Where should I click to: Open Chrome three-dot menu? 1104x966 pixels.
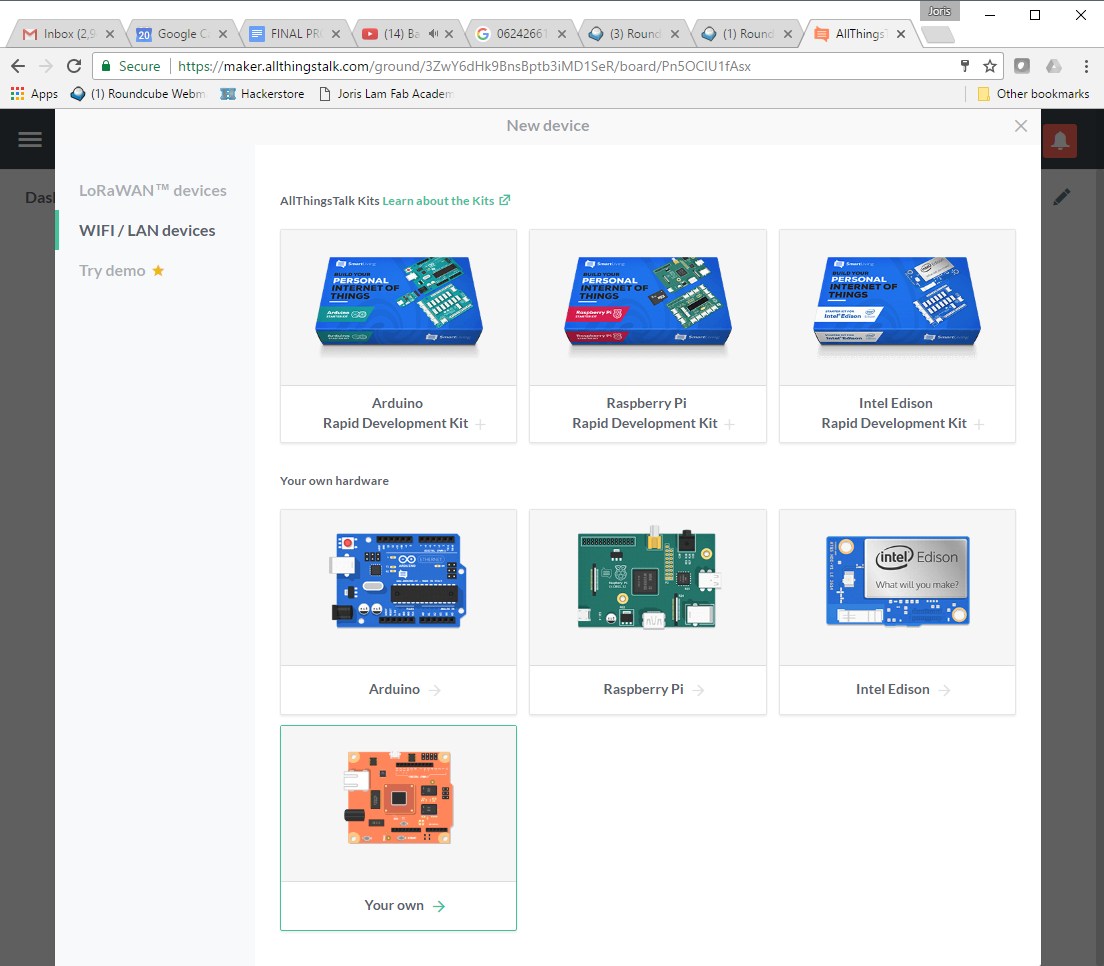tap(1086, 66)
